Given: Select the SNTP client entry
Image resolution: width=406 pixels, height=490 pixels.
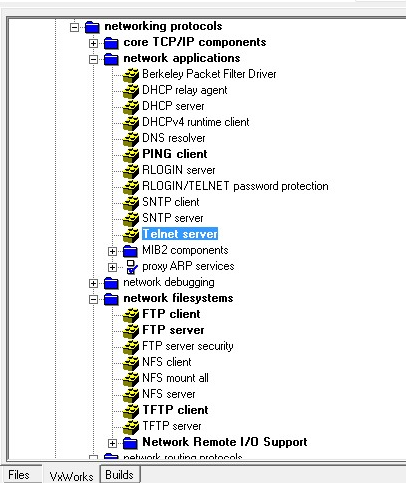Looking at the screenshot, I should pyautogui.click(x=171, y=202).
